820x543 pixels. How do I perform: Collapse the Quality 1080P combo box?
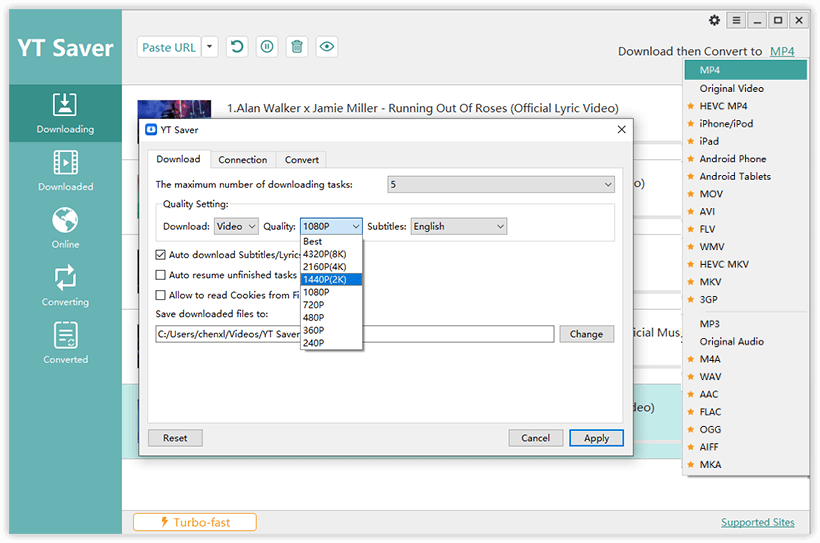pyautogui.click(x=331, y=227)
